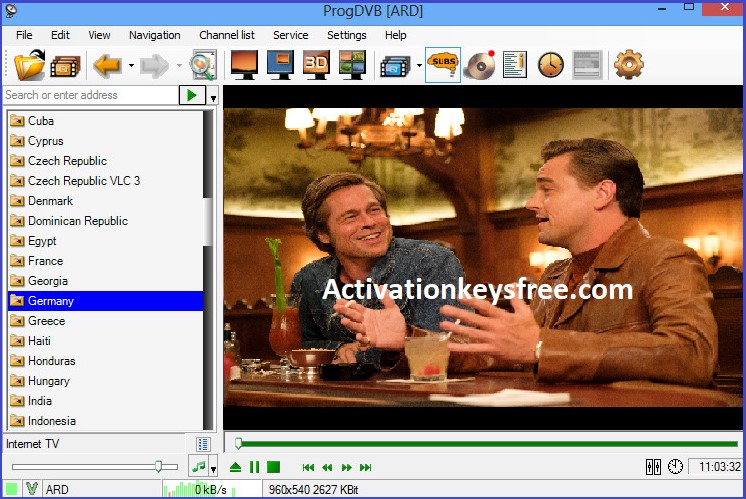746x499 pixels.
Task: Open settings with the gear icon
Action: pos(629,64)
